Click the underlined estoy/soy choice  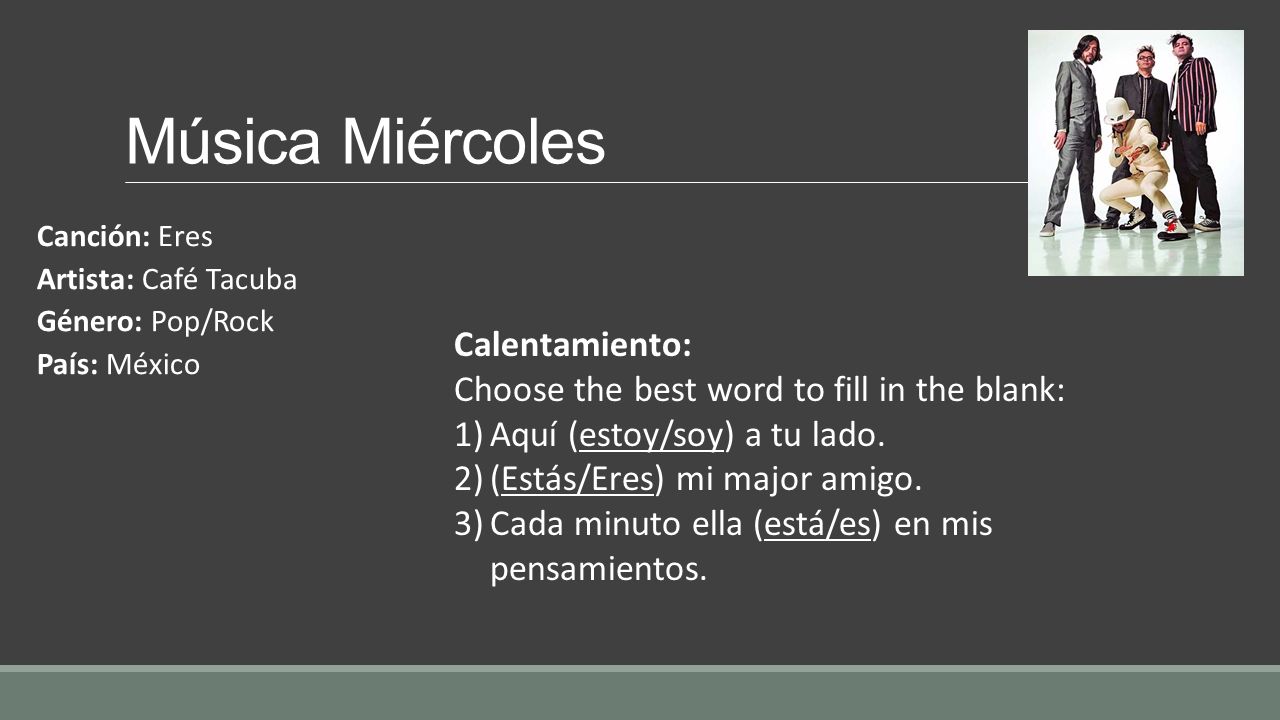[650, 436]
